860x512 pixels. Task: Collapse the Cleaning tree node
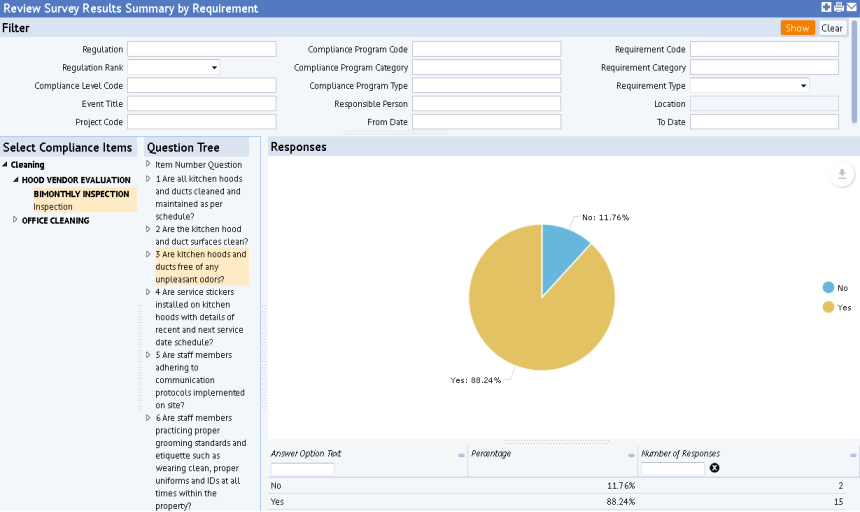click(x=5, y=164)
